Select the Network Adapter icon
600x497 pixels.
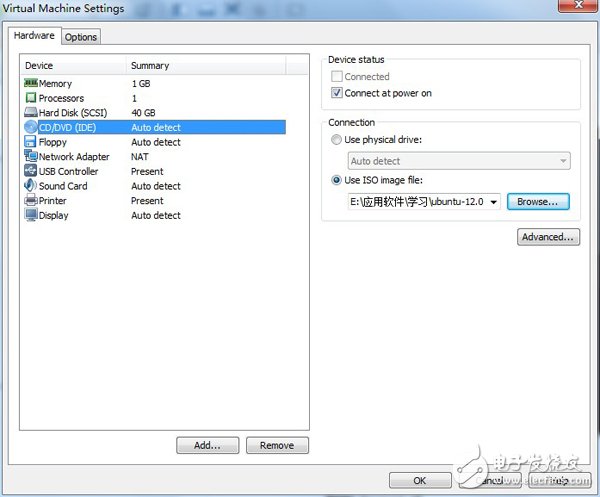click(x=30, y=157)
